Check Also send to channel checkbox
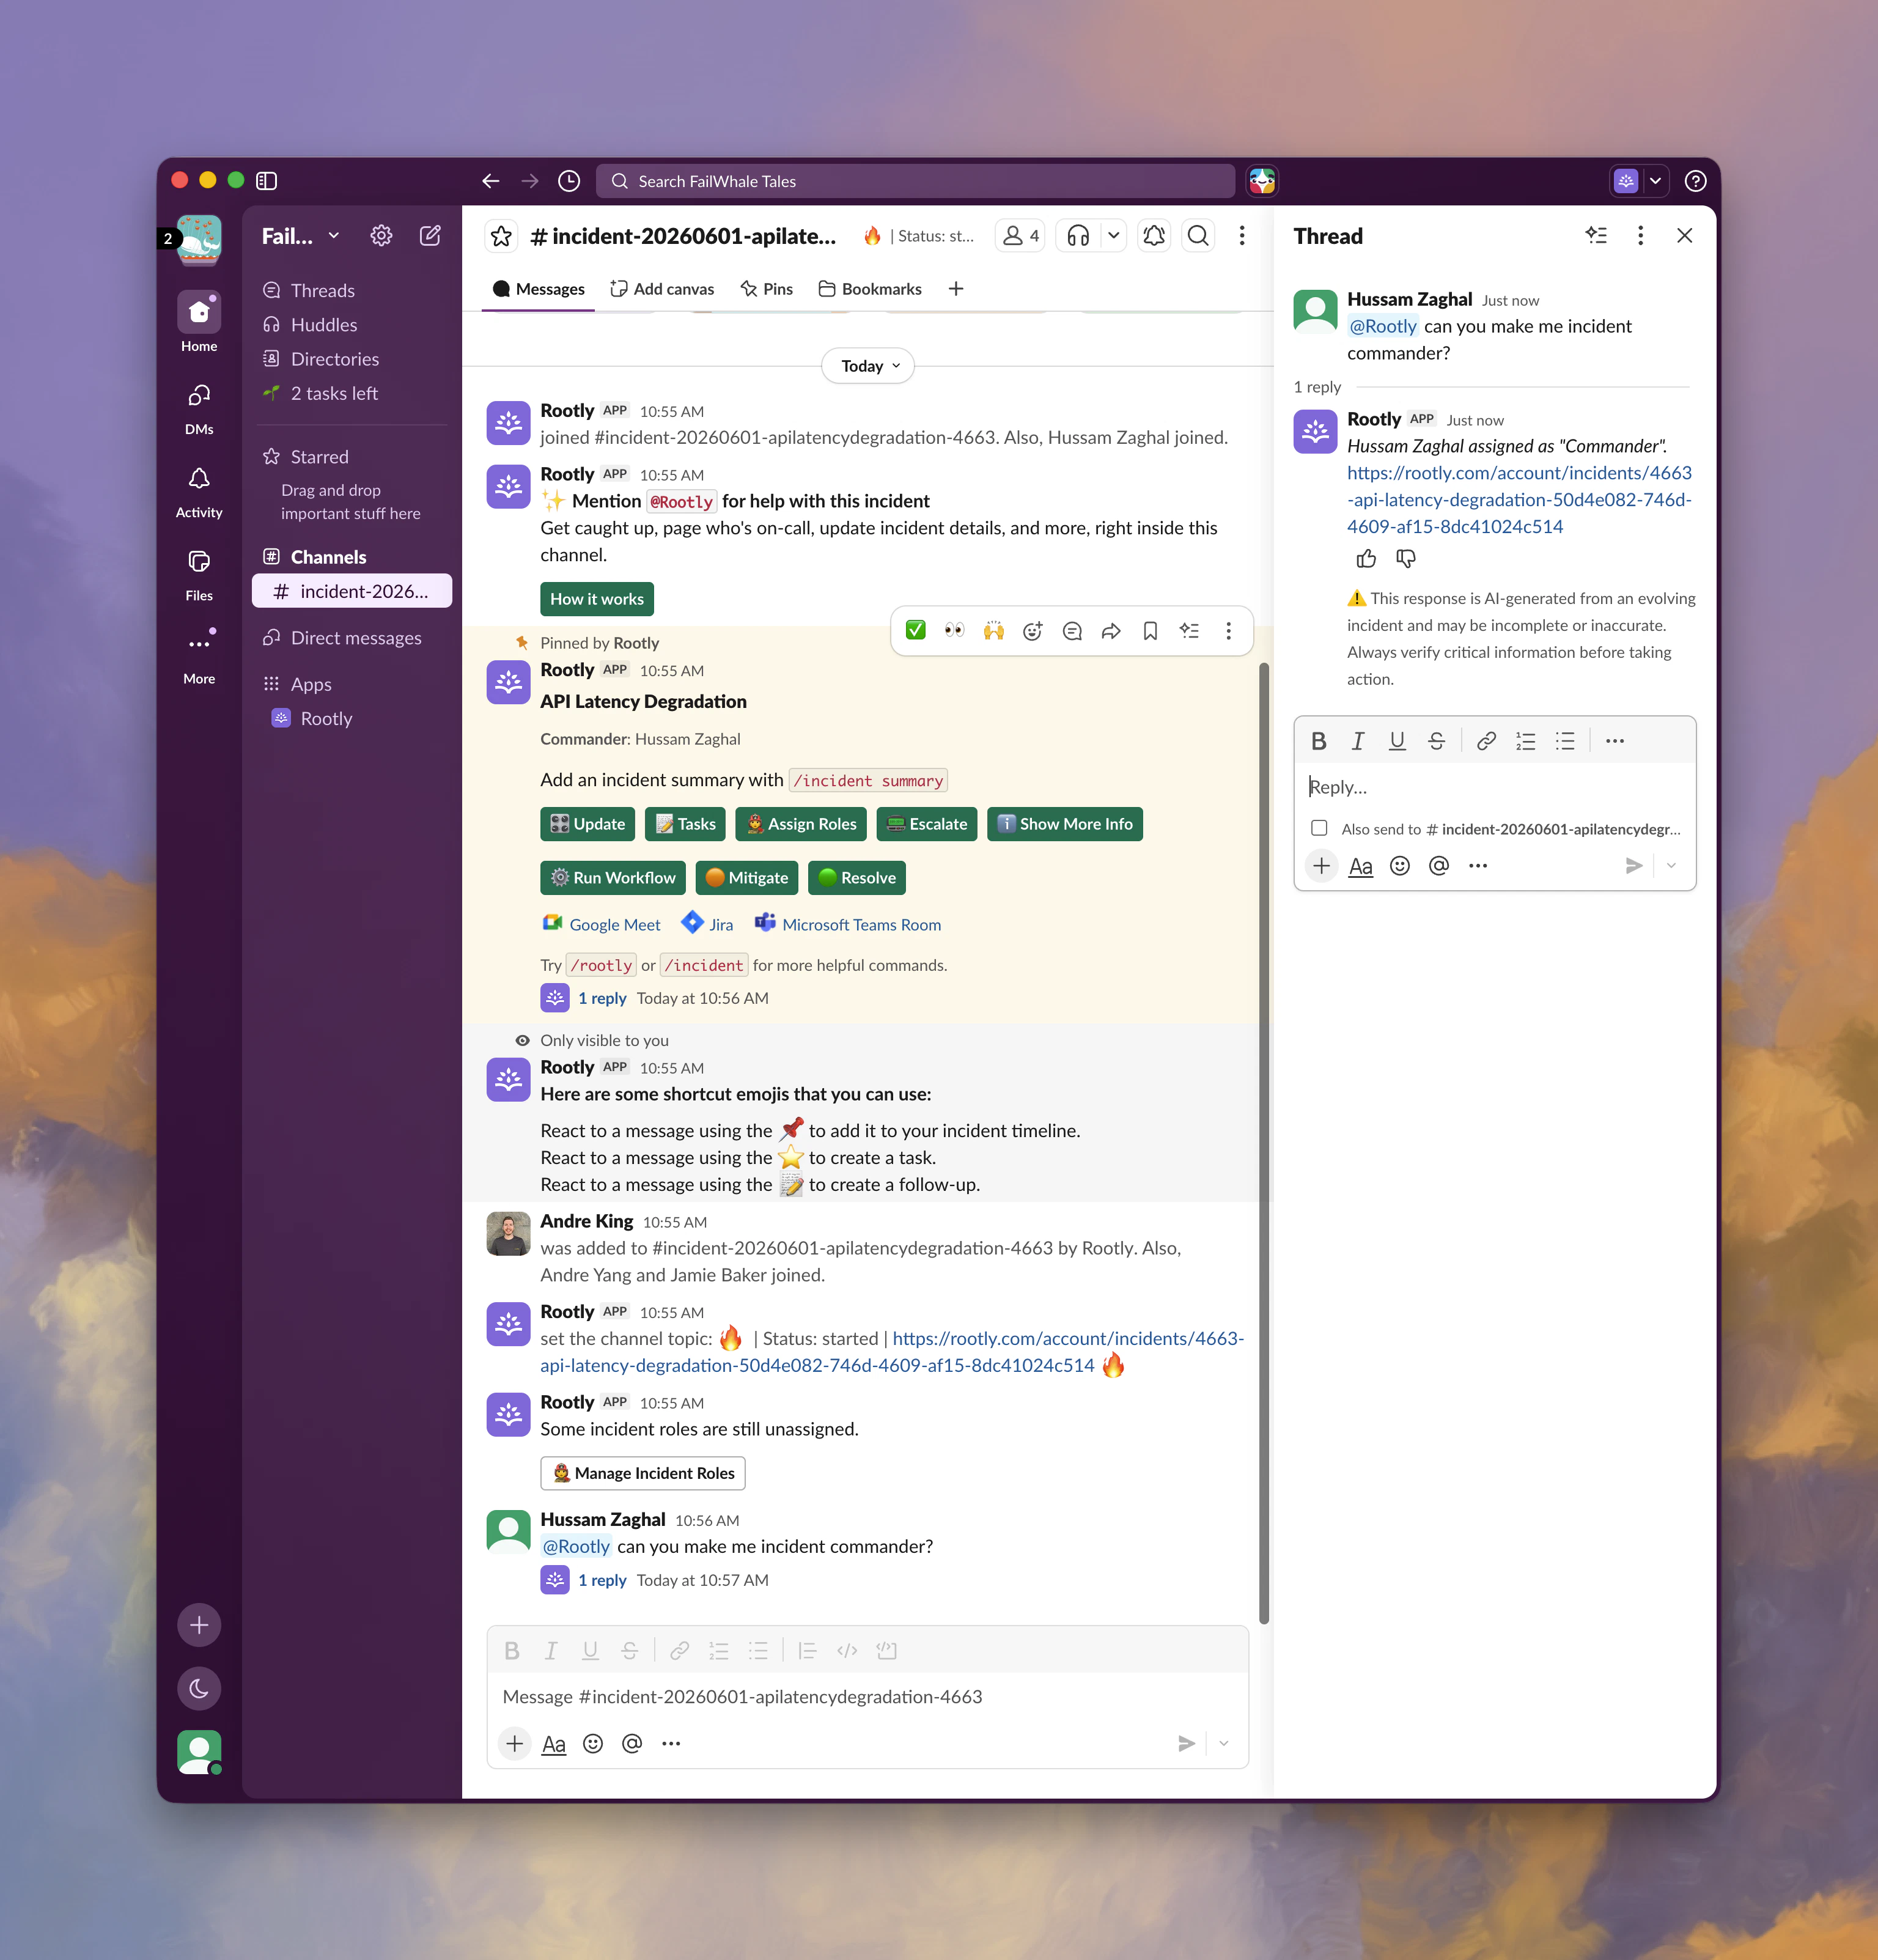Viewport: 1878px width, 1960px height. (x=1319, y=828)
